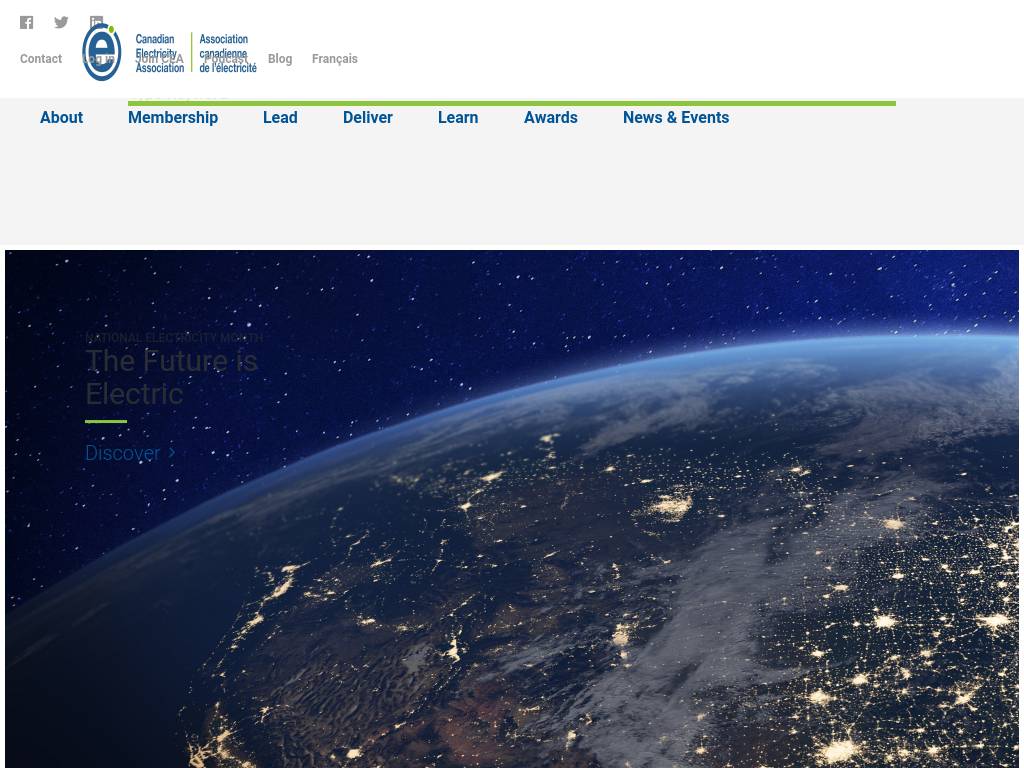The width and height of the screenshot is (1024, 768).
Task: Open the About menu
Action: 61,117
